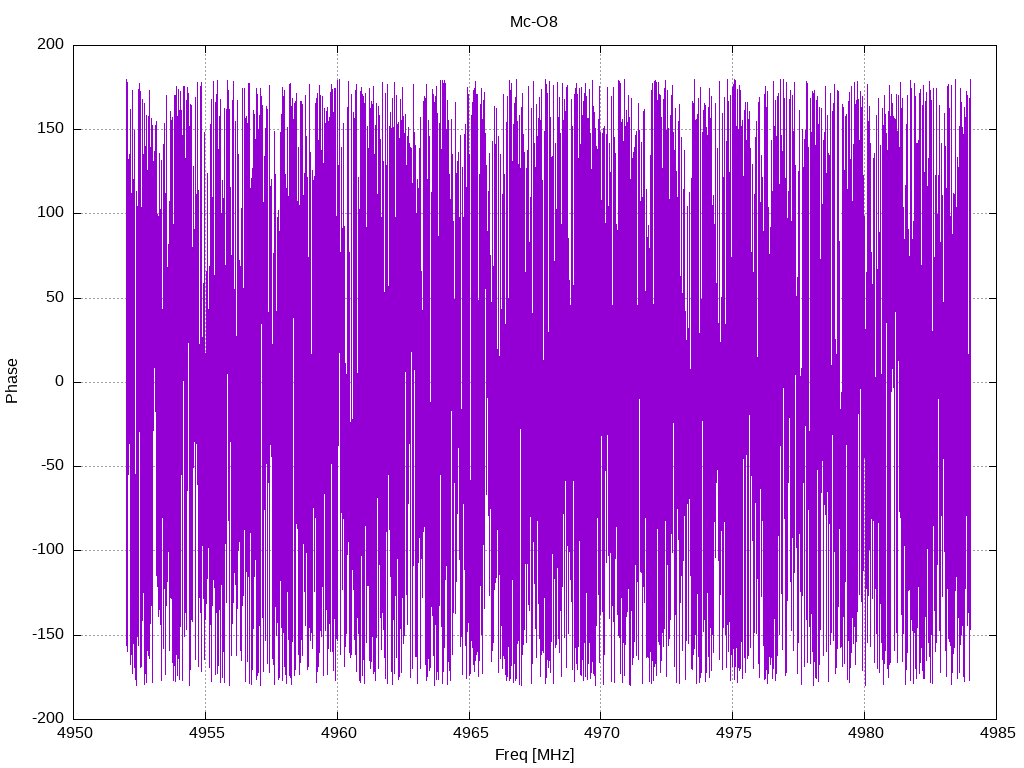This screenshot has width=1024, height=768.
Task: Click the y-axis tick label 150
Action: [51, 129]
